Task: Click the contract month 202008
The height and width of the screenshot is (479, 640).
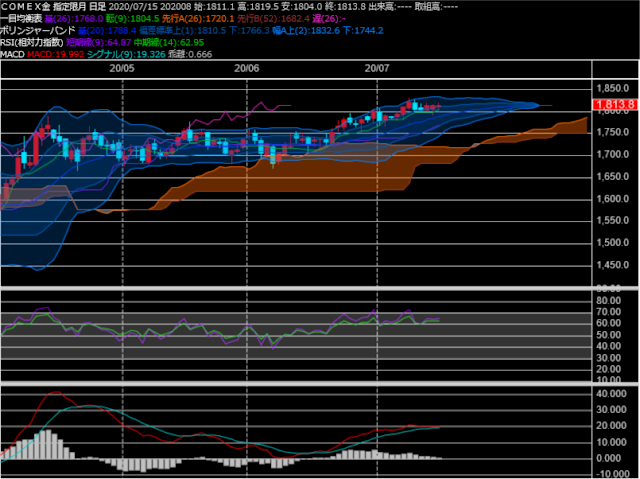Action: tap(176, 7)
